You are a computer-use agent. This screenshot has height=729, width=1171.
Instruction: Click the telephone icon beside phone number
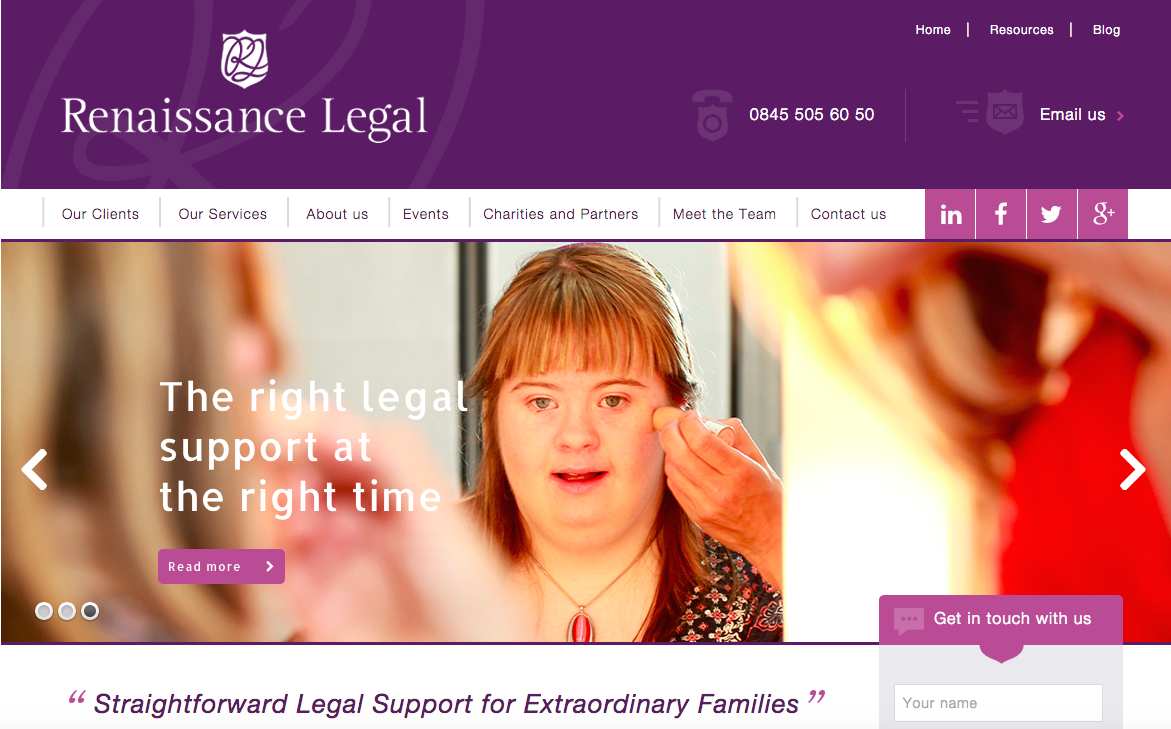712,115
